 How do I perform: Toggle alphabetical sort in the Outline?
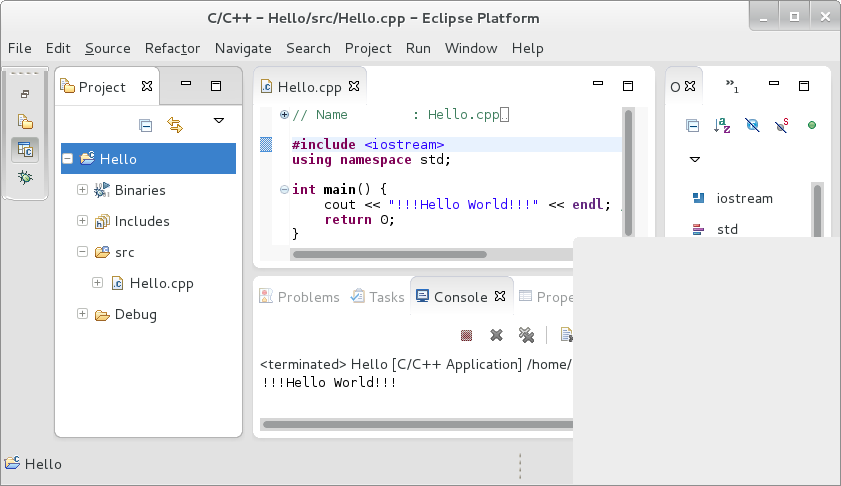(x=722, y=126)
